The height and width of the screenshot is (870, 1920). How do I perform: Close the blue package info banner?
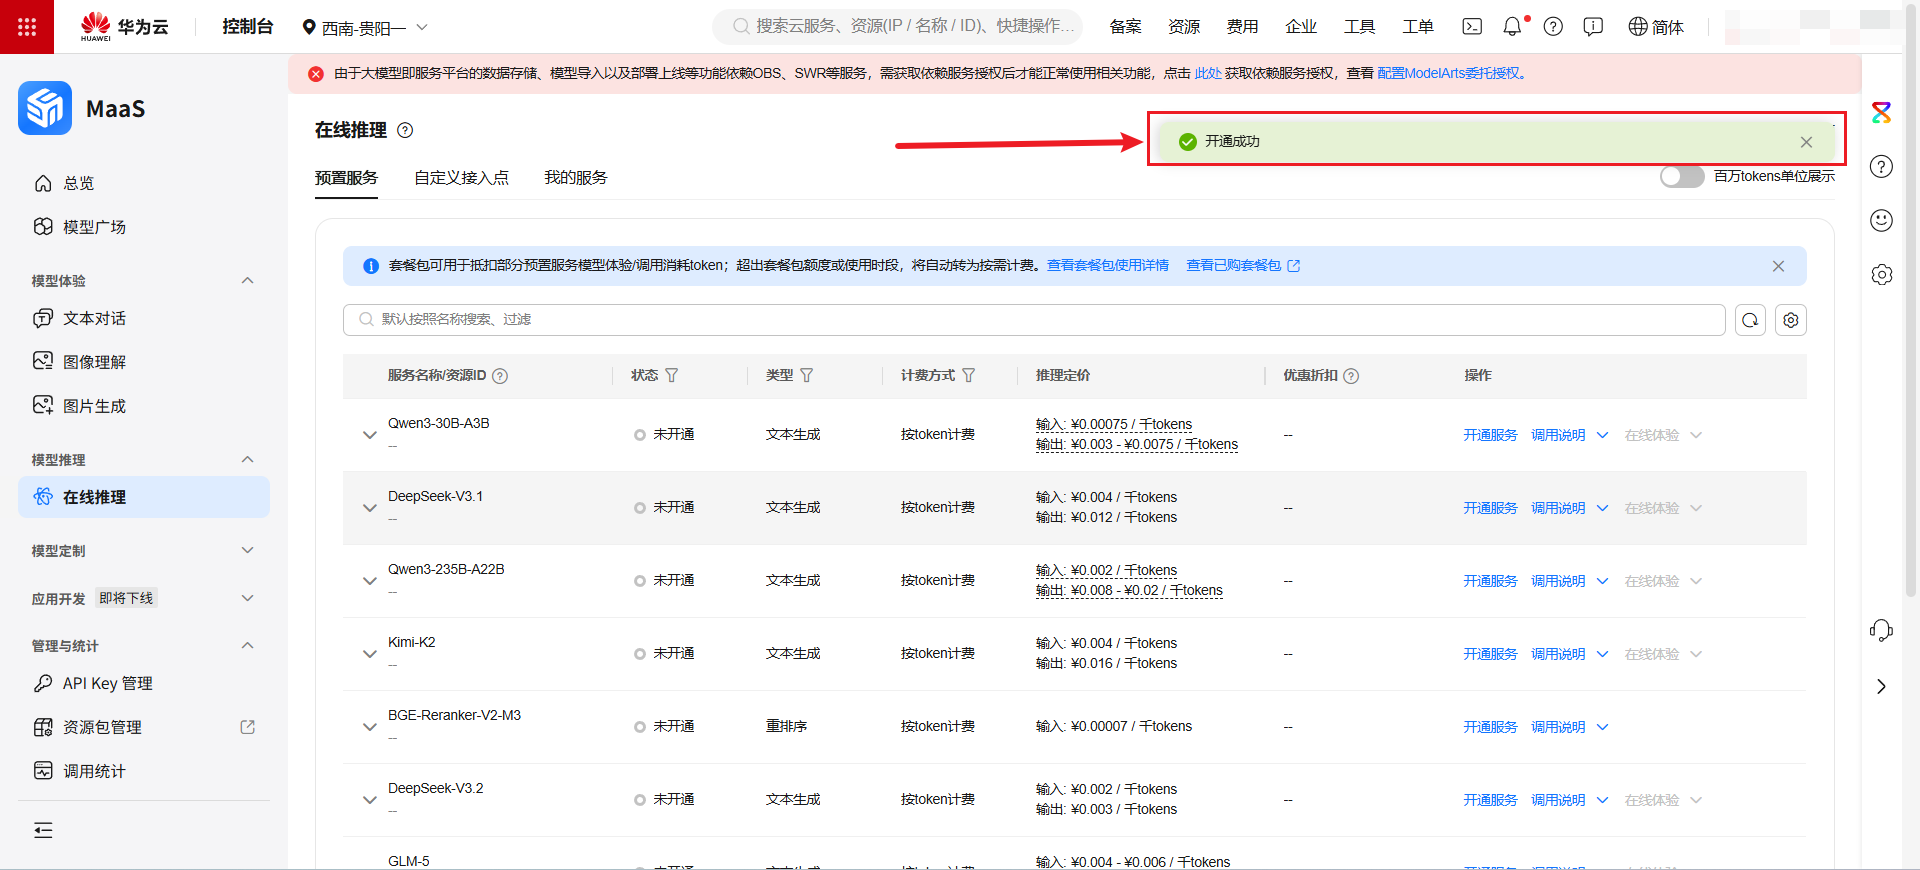pyautogui.click(x=1778, y=266)
